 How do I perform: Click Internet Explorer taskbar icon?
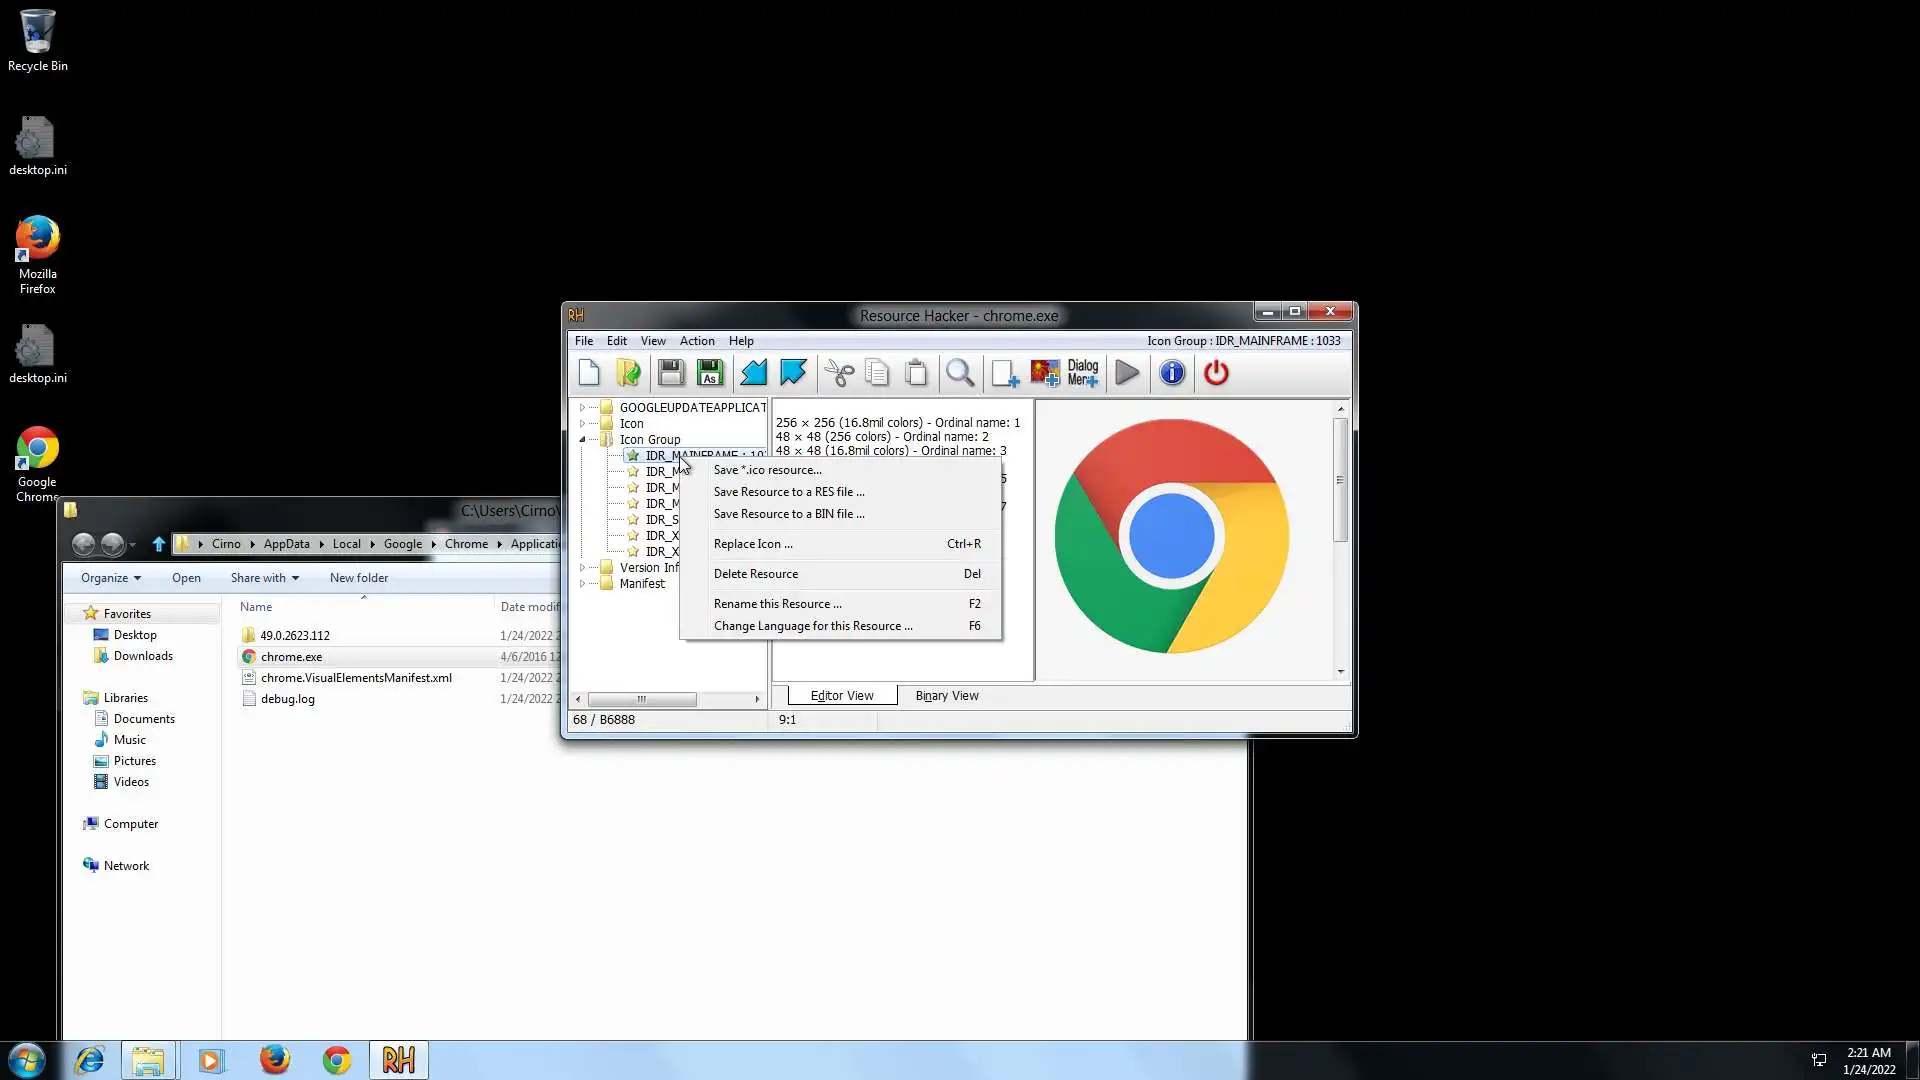click(x=90, y=1060)
